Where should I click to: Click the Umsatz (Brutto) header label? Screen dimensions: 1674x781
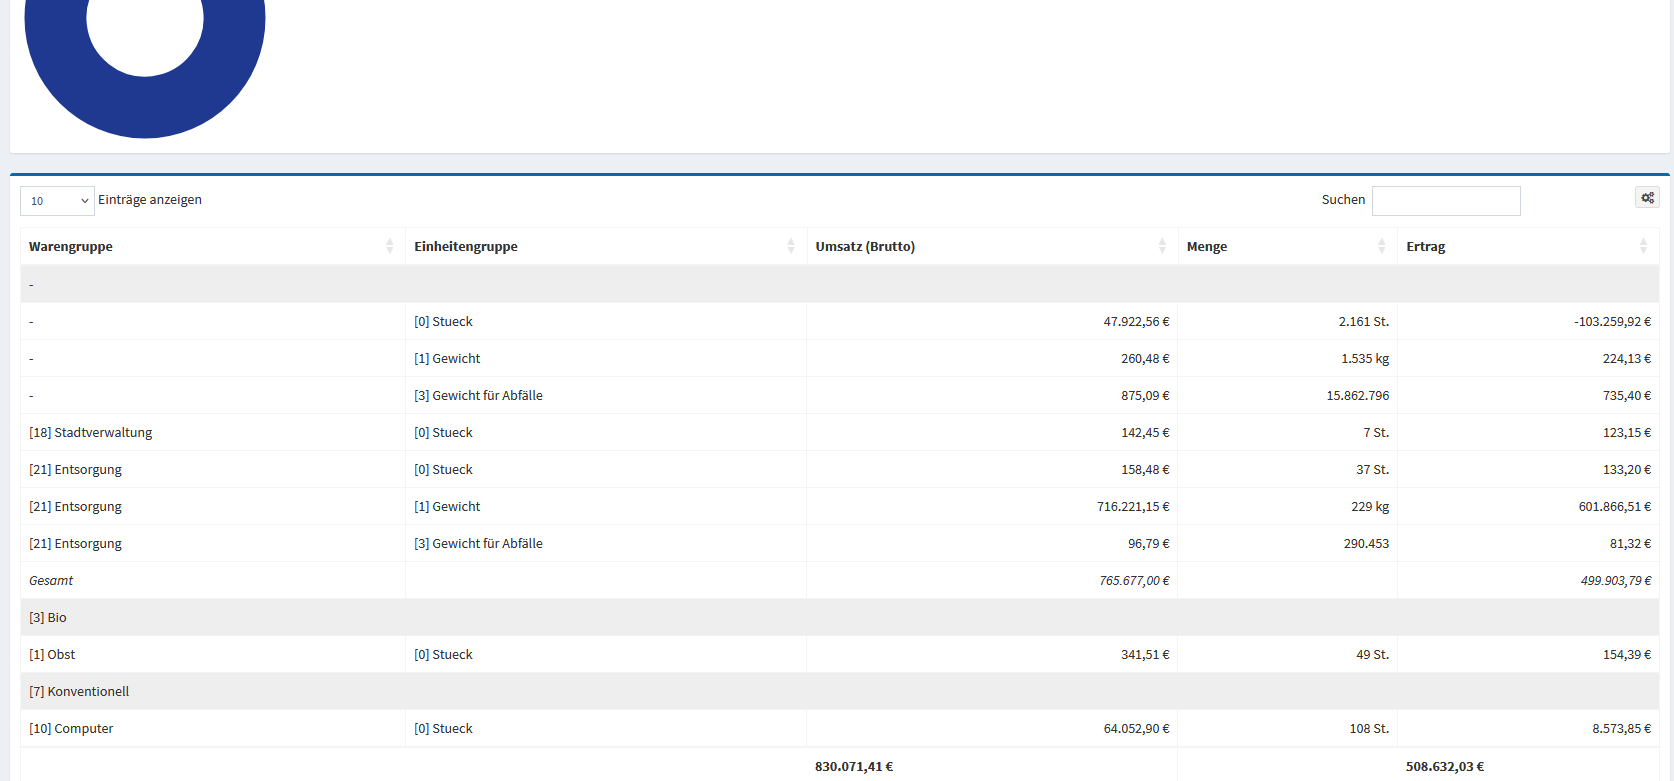[x=865, y=247]
